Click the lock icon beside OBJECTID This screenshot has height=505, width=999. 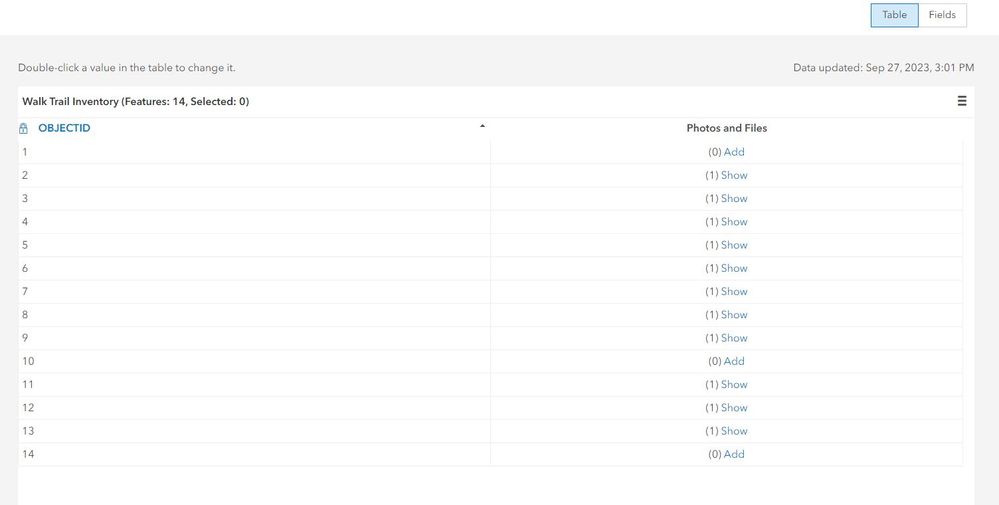point(24,129)
